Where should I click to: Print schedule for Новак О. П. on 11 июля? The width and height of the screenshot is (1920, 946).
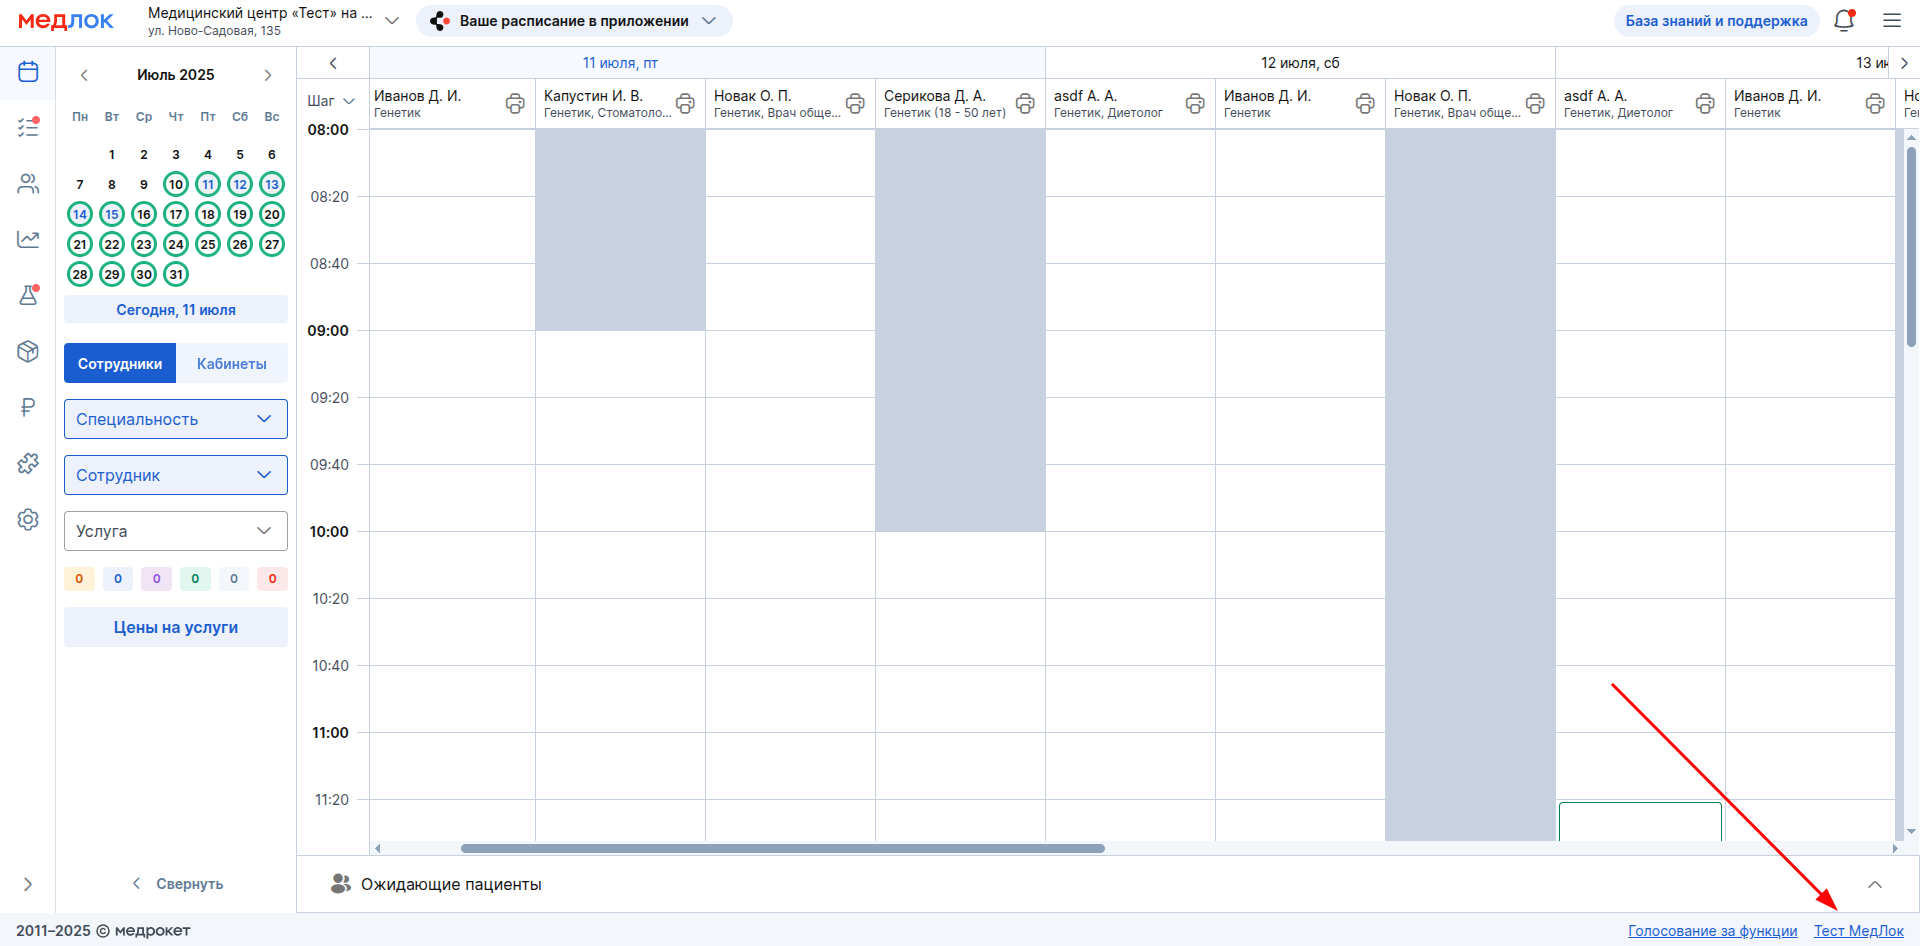pyautogui.click(x=855, y=103)
